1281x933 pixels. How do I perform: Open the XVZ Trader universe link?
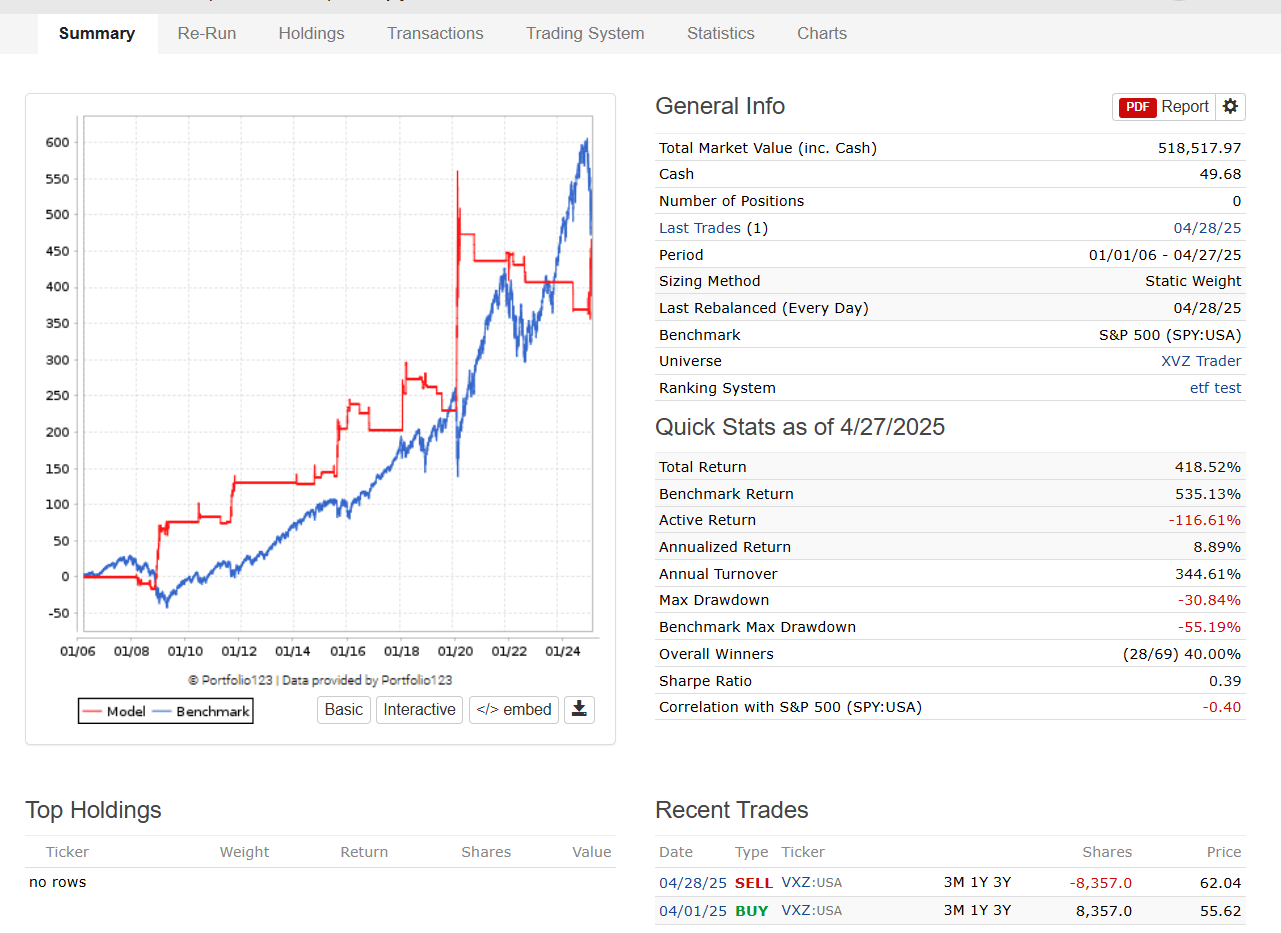1201,361
